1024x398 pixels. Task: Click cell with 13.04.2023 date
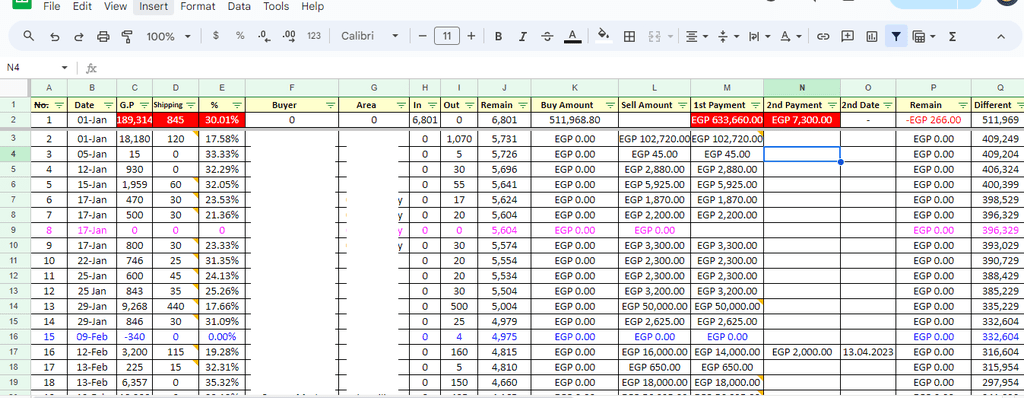point(868,352)
